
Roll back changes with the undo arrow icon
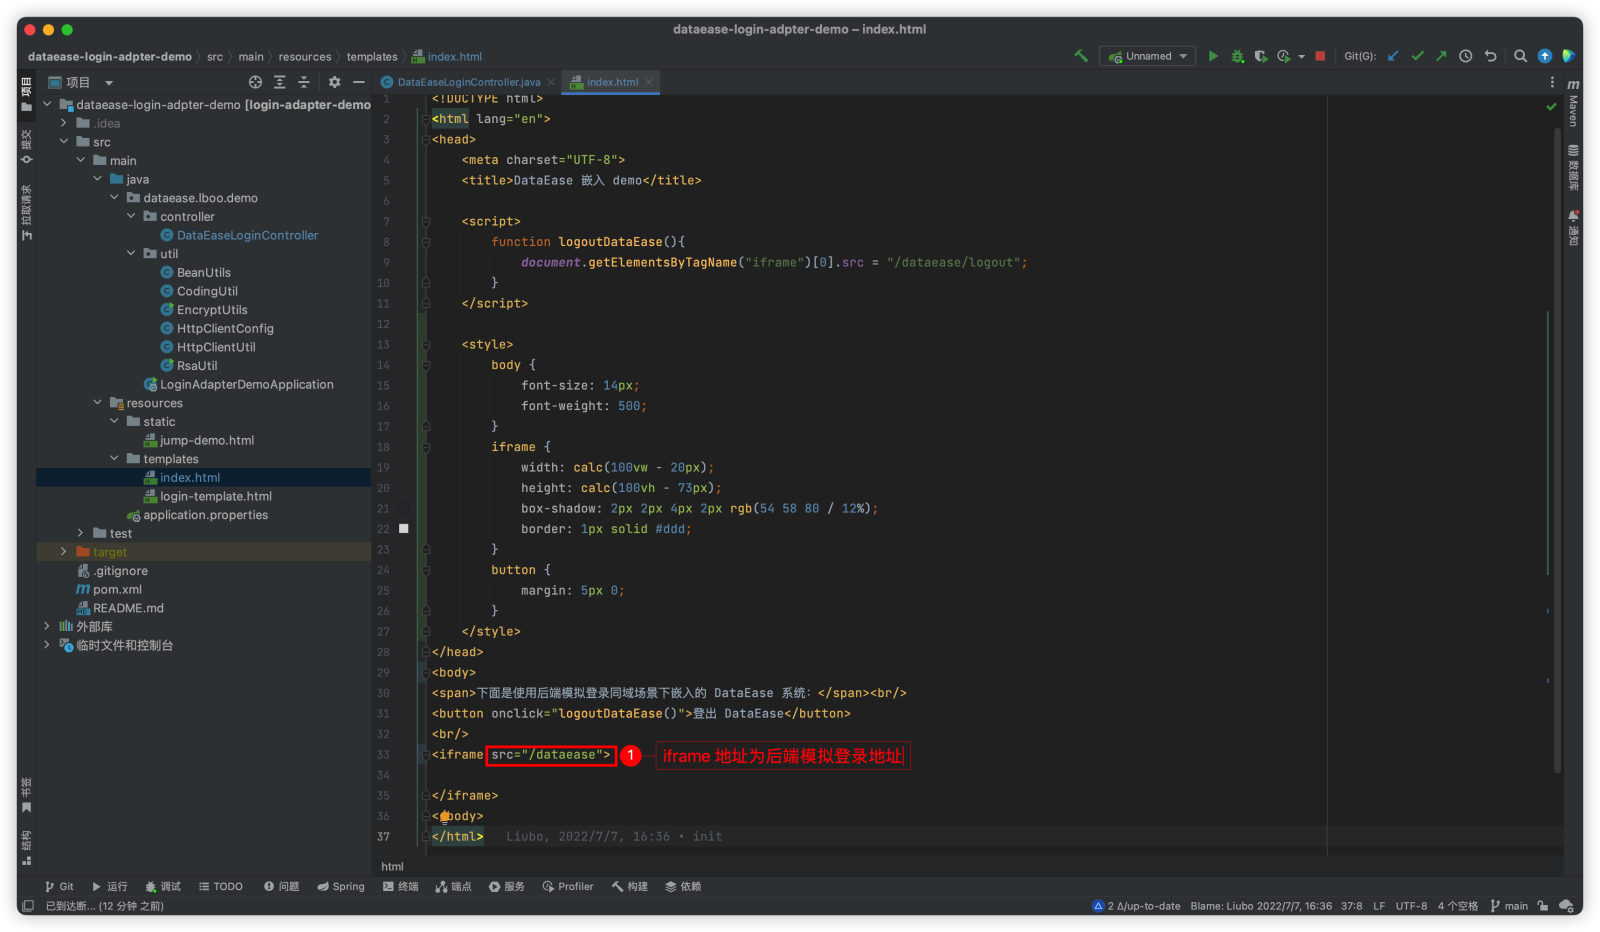(x=1490, y=56)
